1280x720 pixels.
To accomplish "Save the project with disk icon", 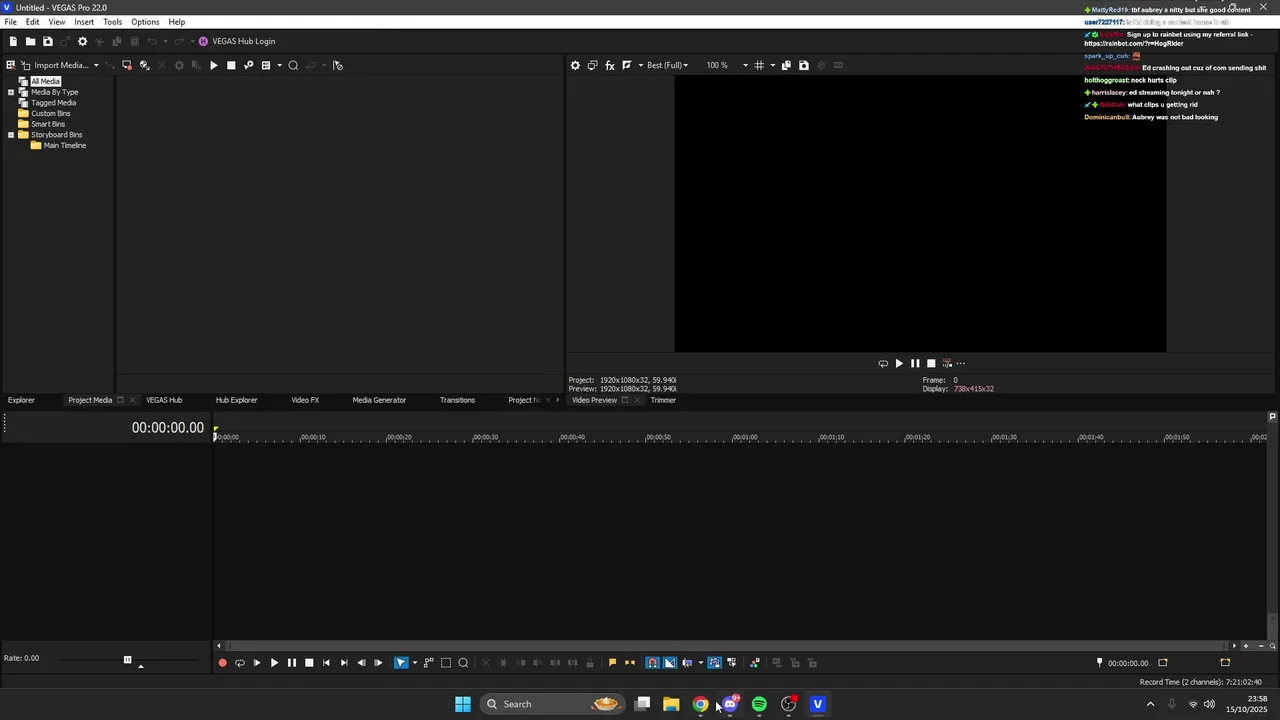I will tap(47, 41).
